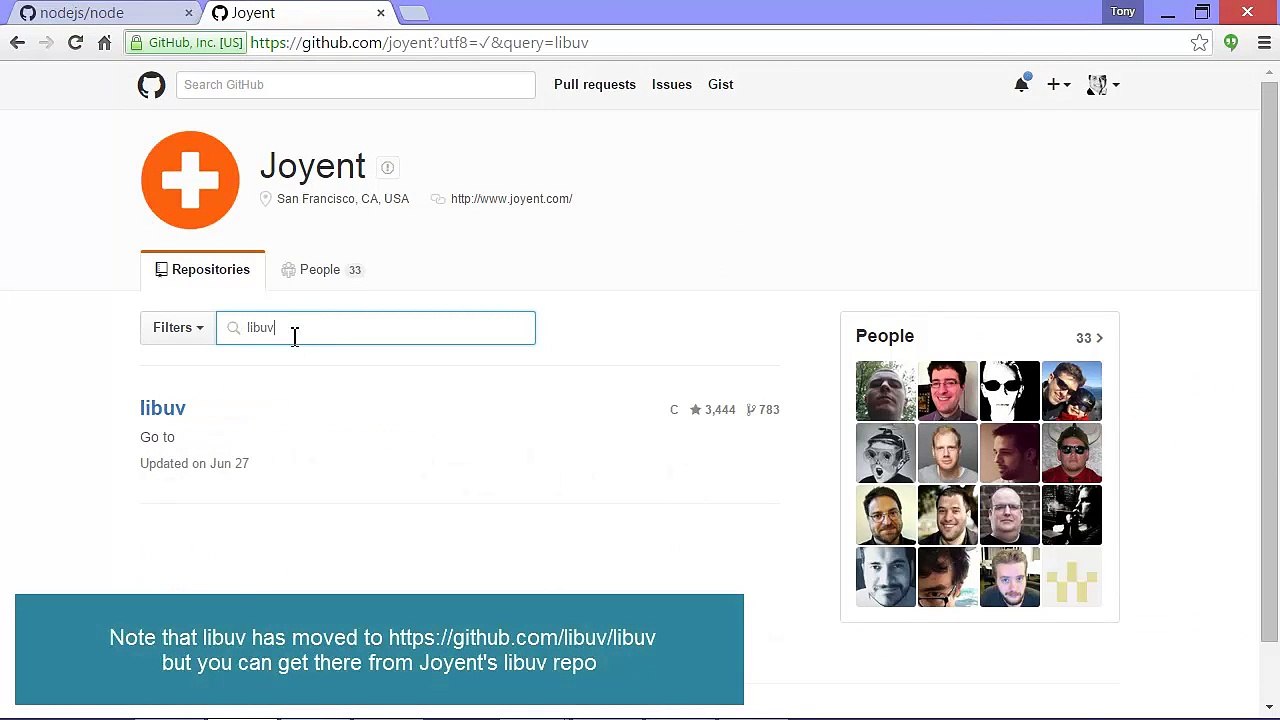Open the yellow pixelated identicon avatar
This screenshot has height=720, width=1280.
[1072, 577]
